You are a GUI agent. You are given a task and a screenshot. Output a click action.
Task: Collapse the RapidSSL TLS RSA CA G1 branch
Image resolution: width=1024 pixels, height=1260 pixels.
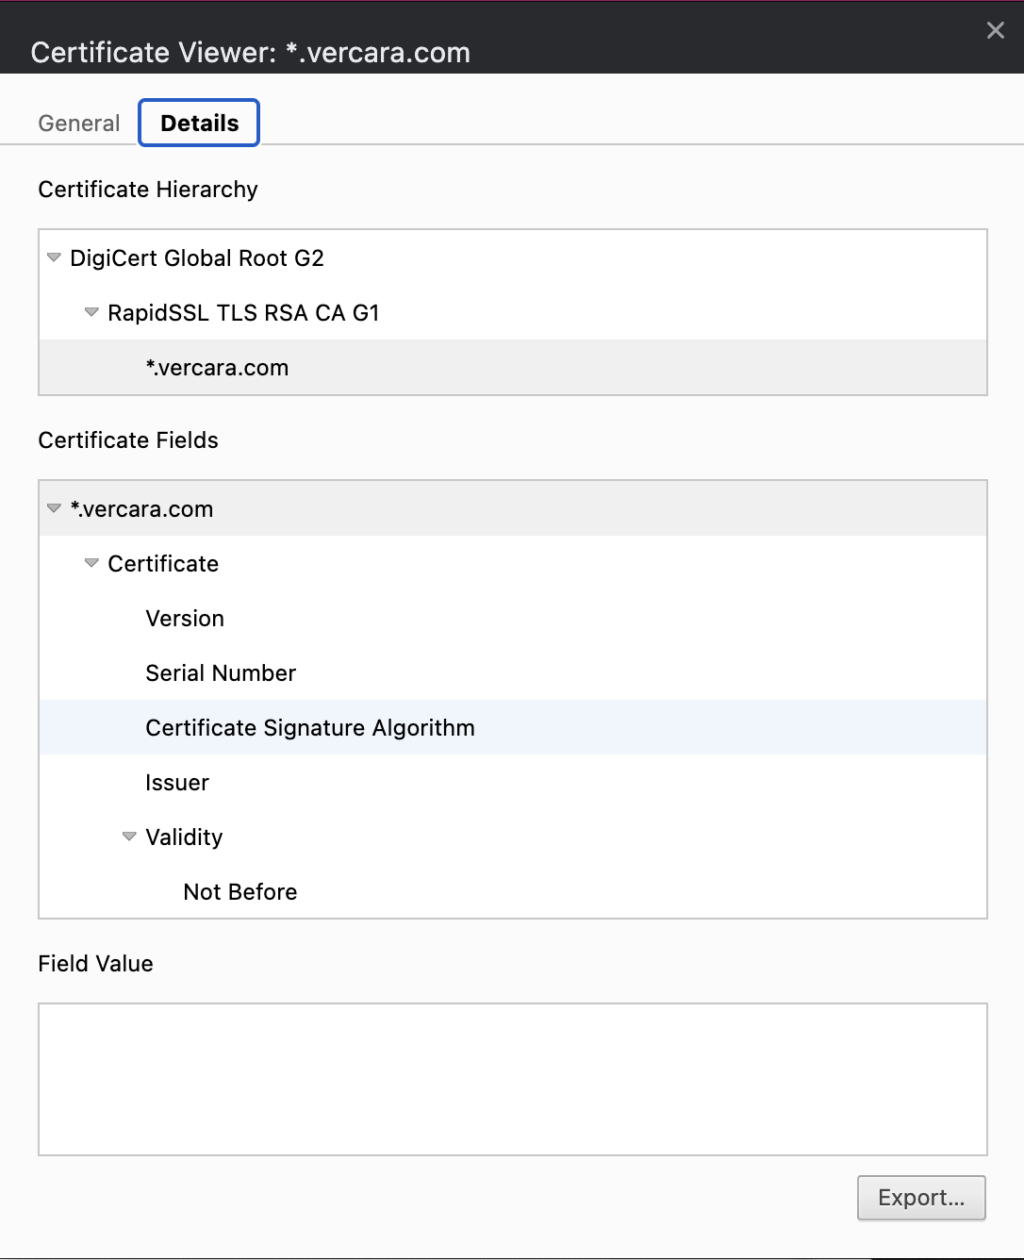click(x=91, y=312)
